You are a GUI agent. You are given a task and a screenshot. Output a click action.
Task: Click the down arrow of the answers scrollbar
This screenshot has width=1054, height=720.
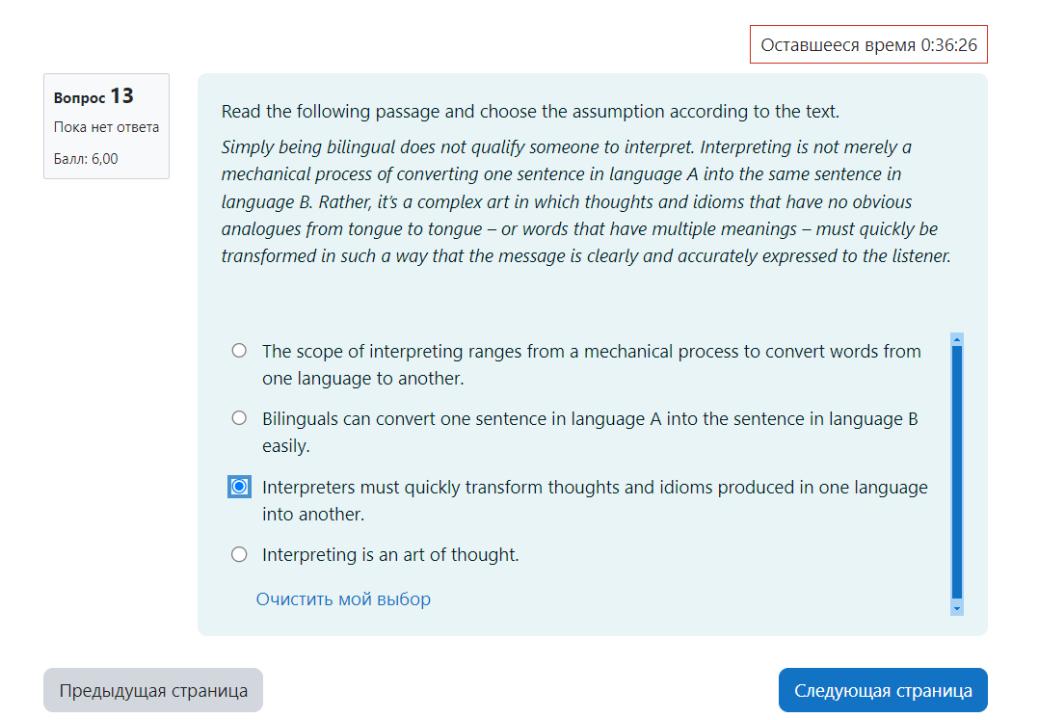click(x=957, y=608)
